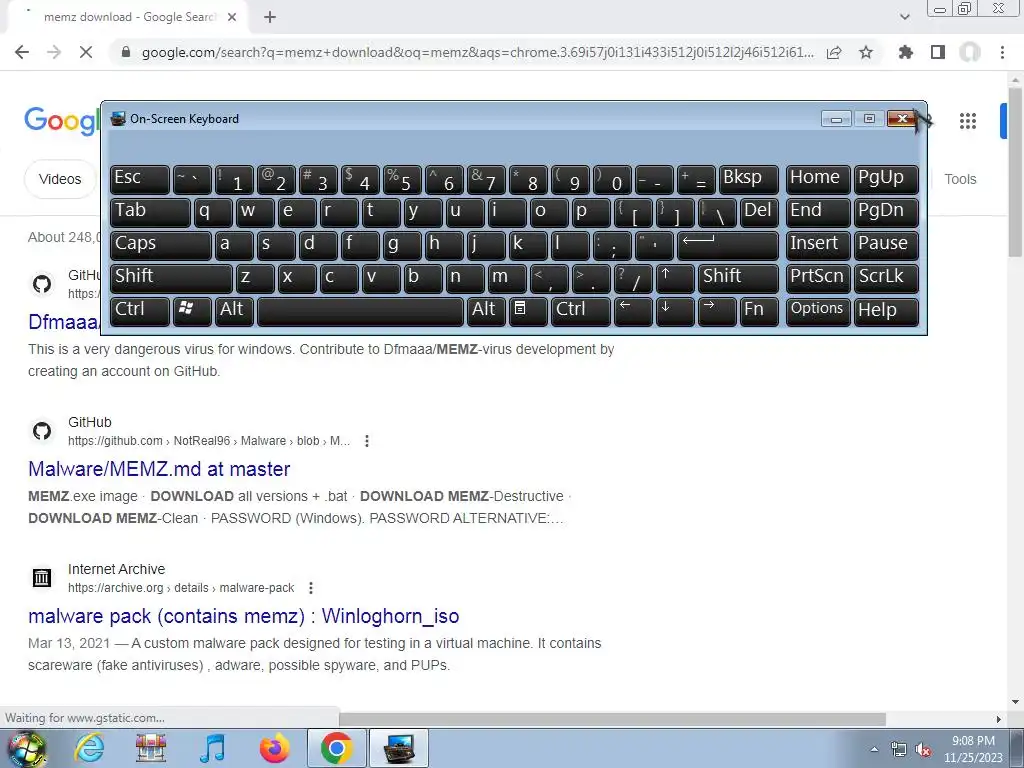Open more options for the NotReal96 GitHub result
Viewport: 1024px width, 768px height.
pos(367,441)
